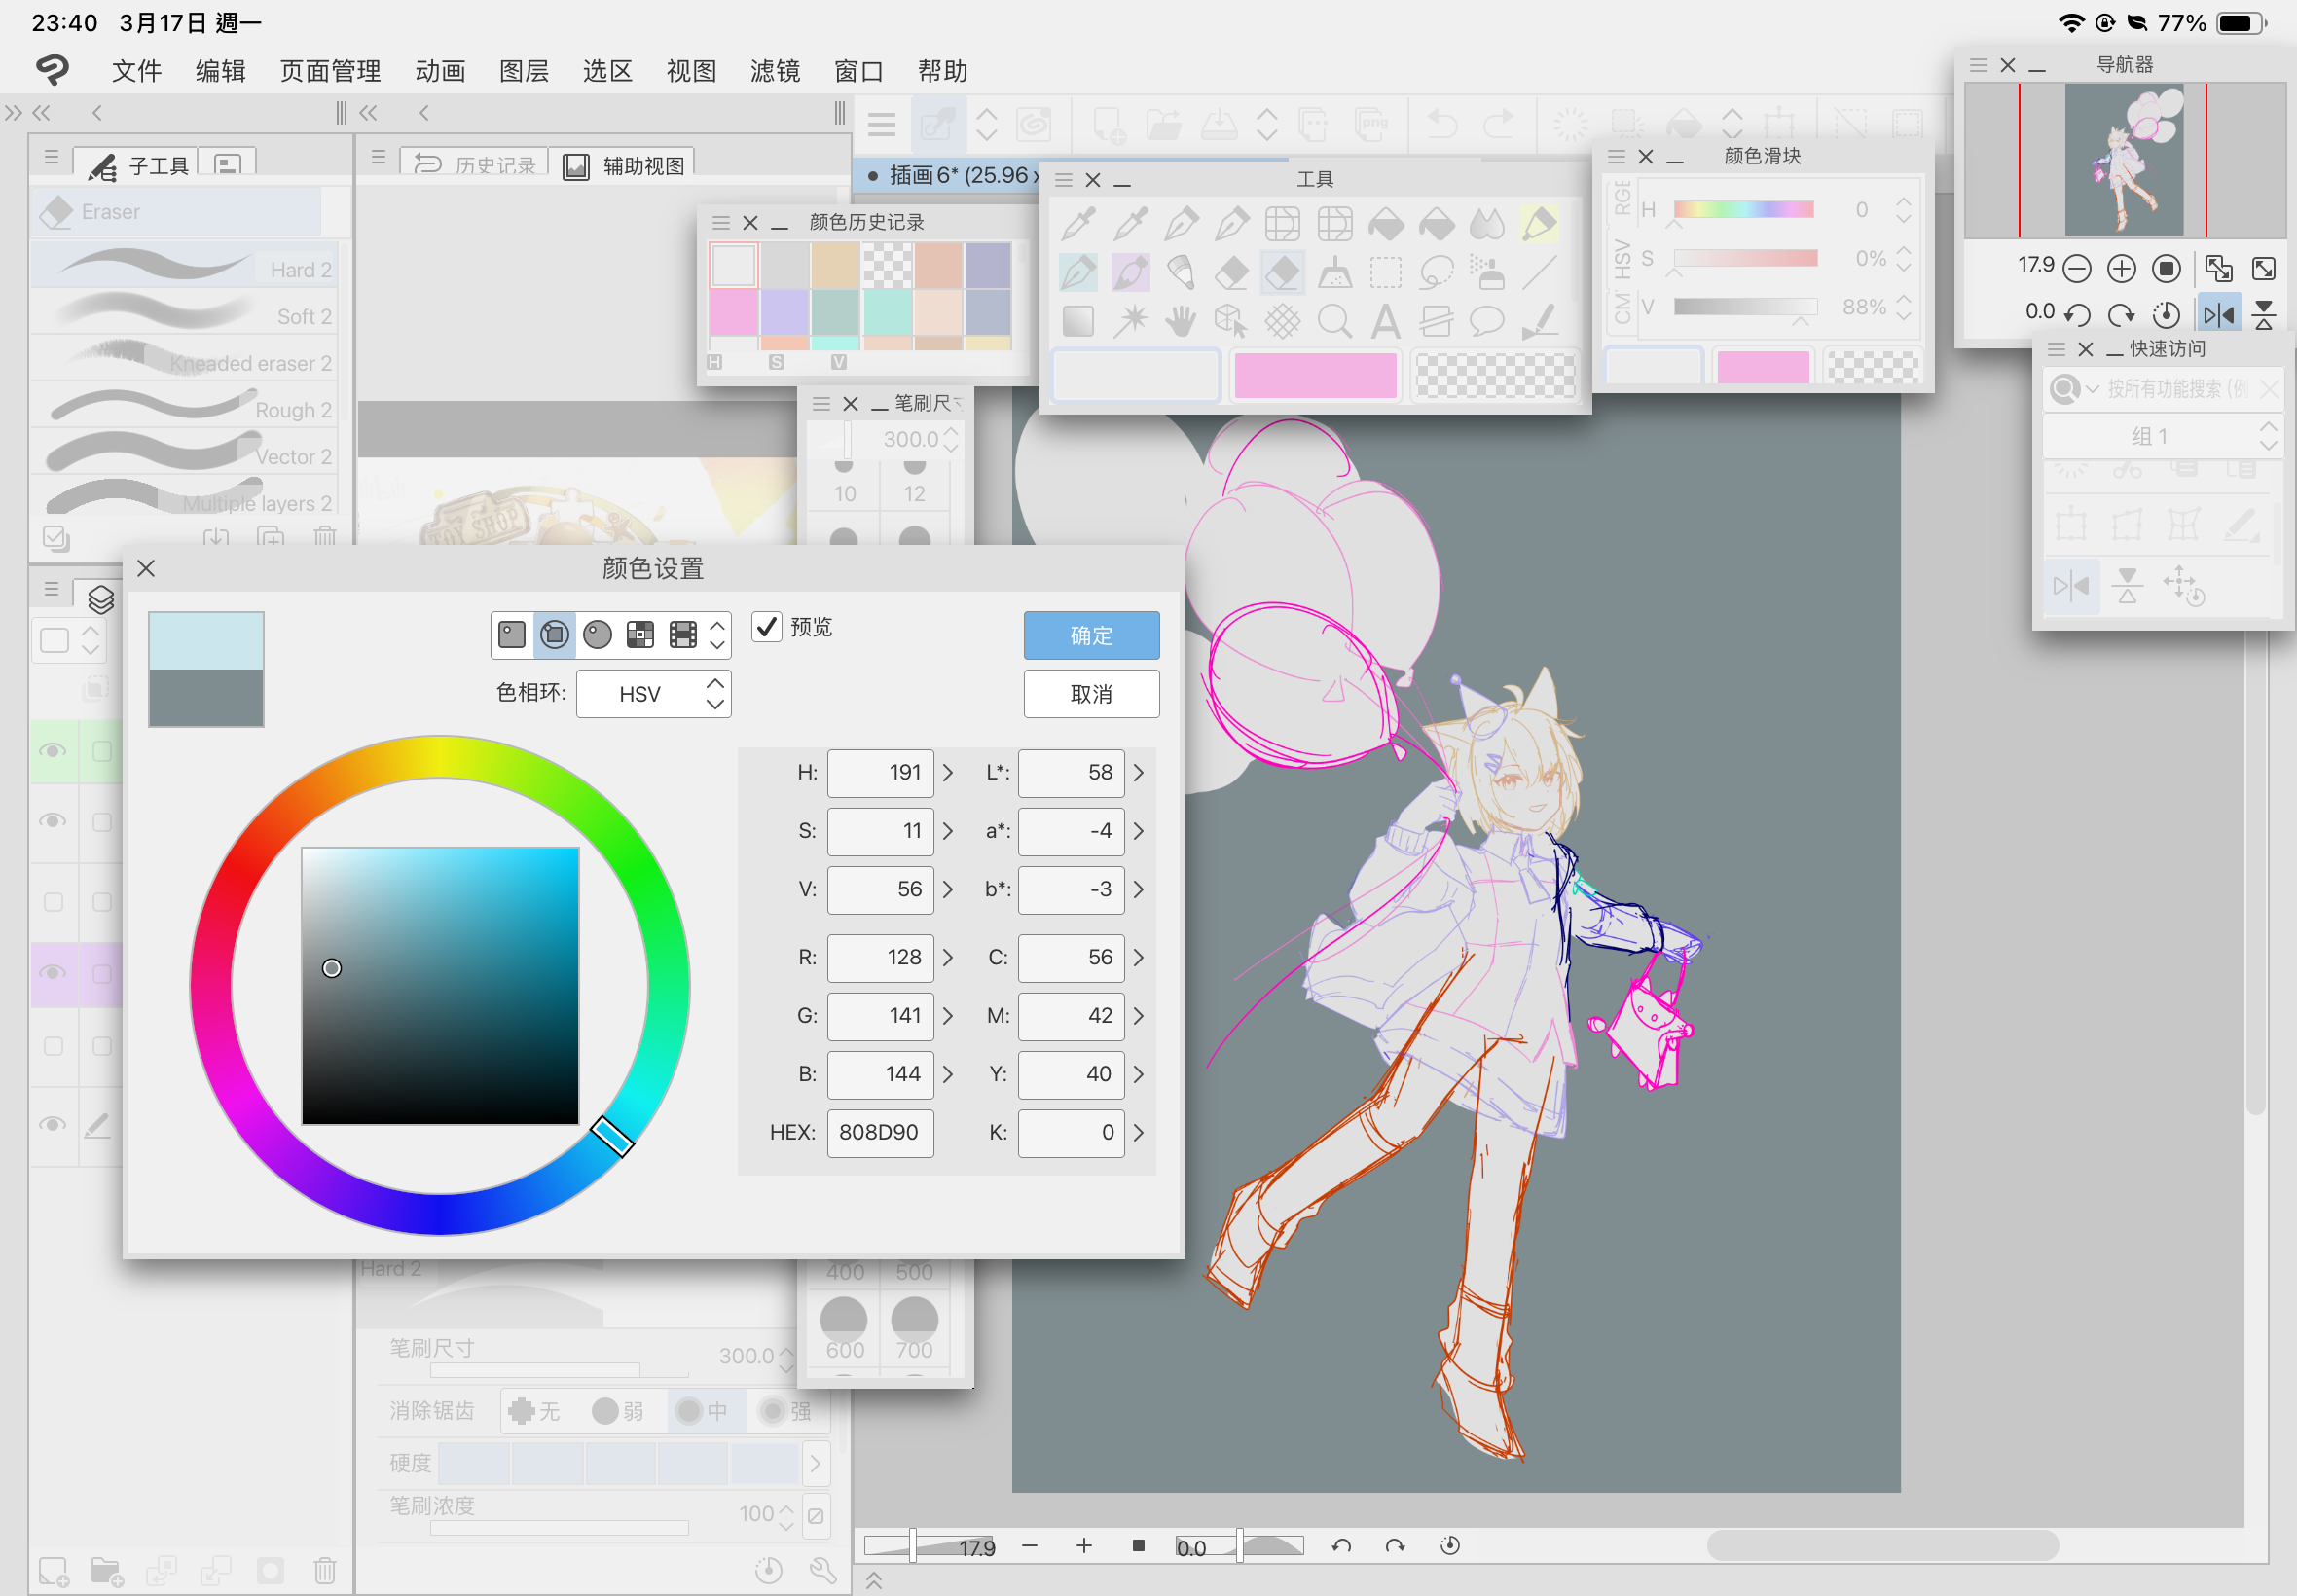Select the Blend droplets tool icon
Image resolution: width=2297 pixels, height=1596 pixels.
[1487, 224]
